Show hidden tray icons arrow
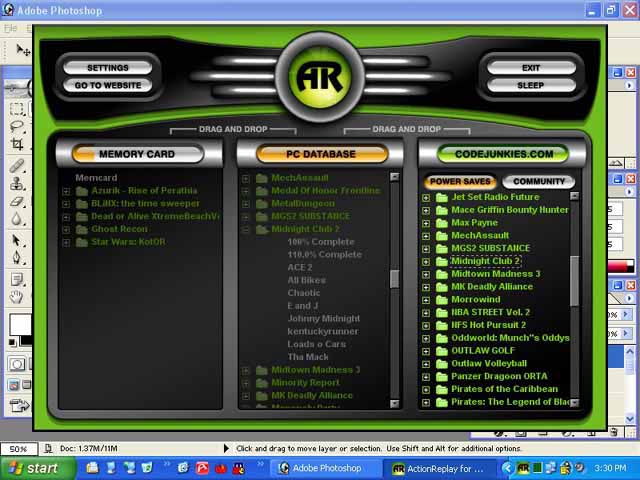 507,468
